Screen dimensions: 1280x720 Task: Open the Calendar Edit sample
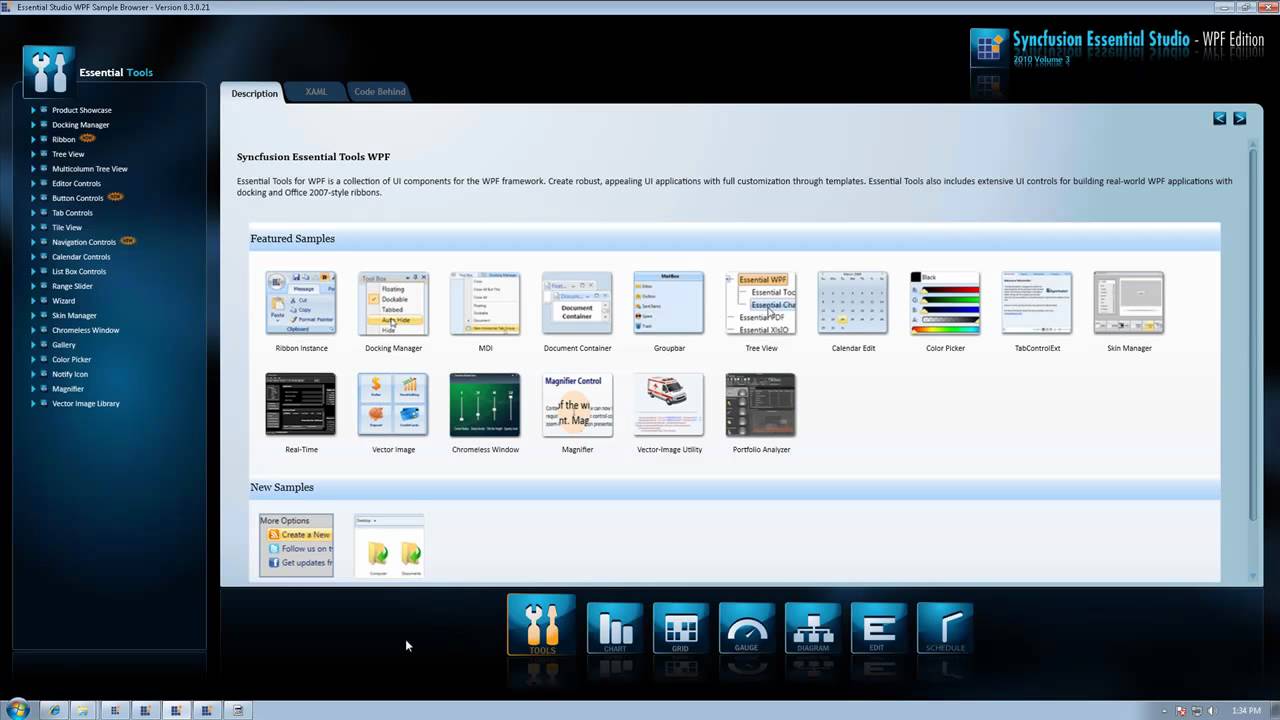(x=853, y=303)
